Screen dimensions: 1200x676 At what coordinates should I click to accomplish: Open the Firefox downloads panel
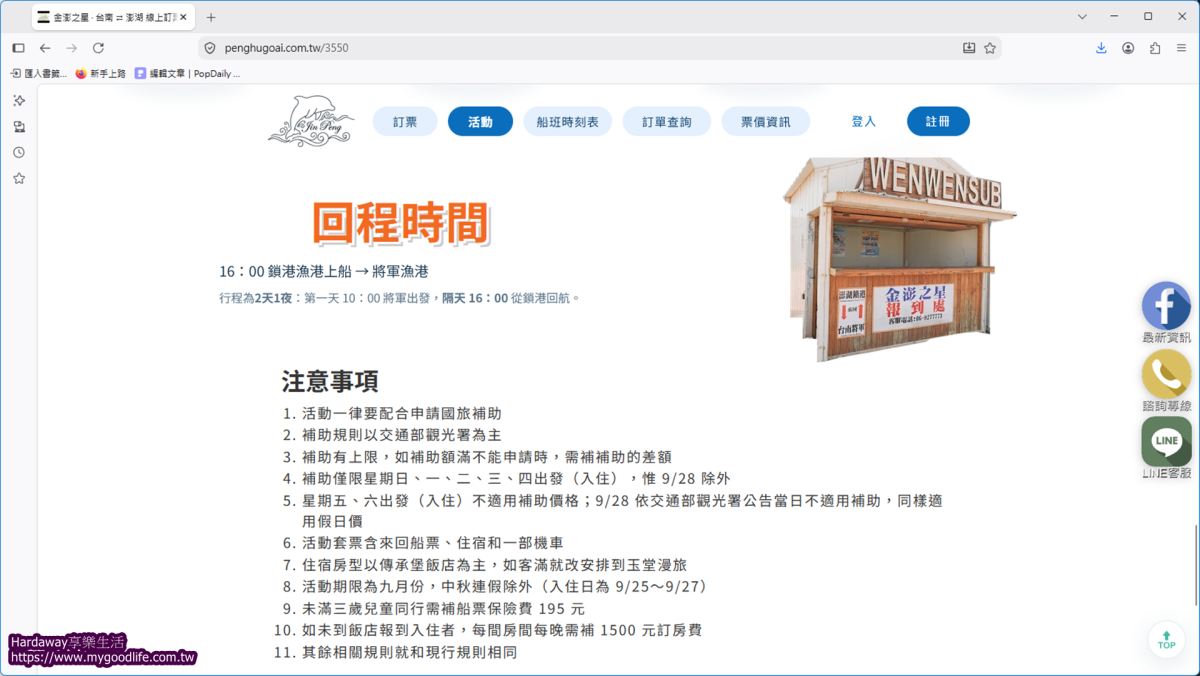coord(1101,48)
